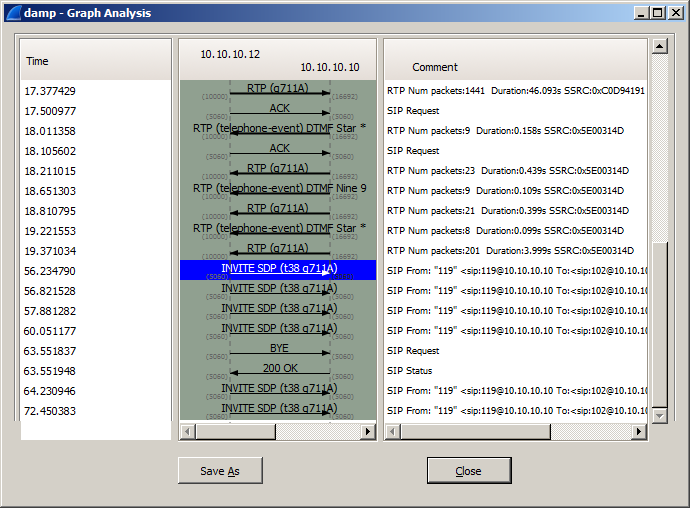Maximize the Graph Analysis window

(x=656, y=13)
